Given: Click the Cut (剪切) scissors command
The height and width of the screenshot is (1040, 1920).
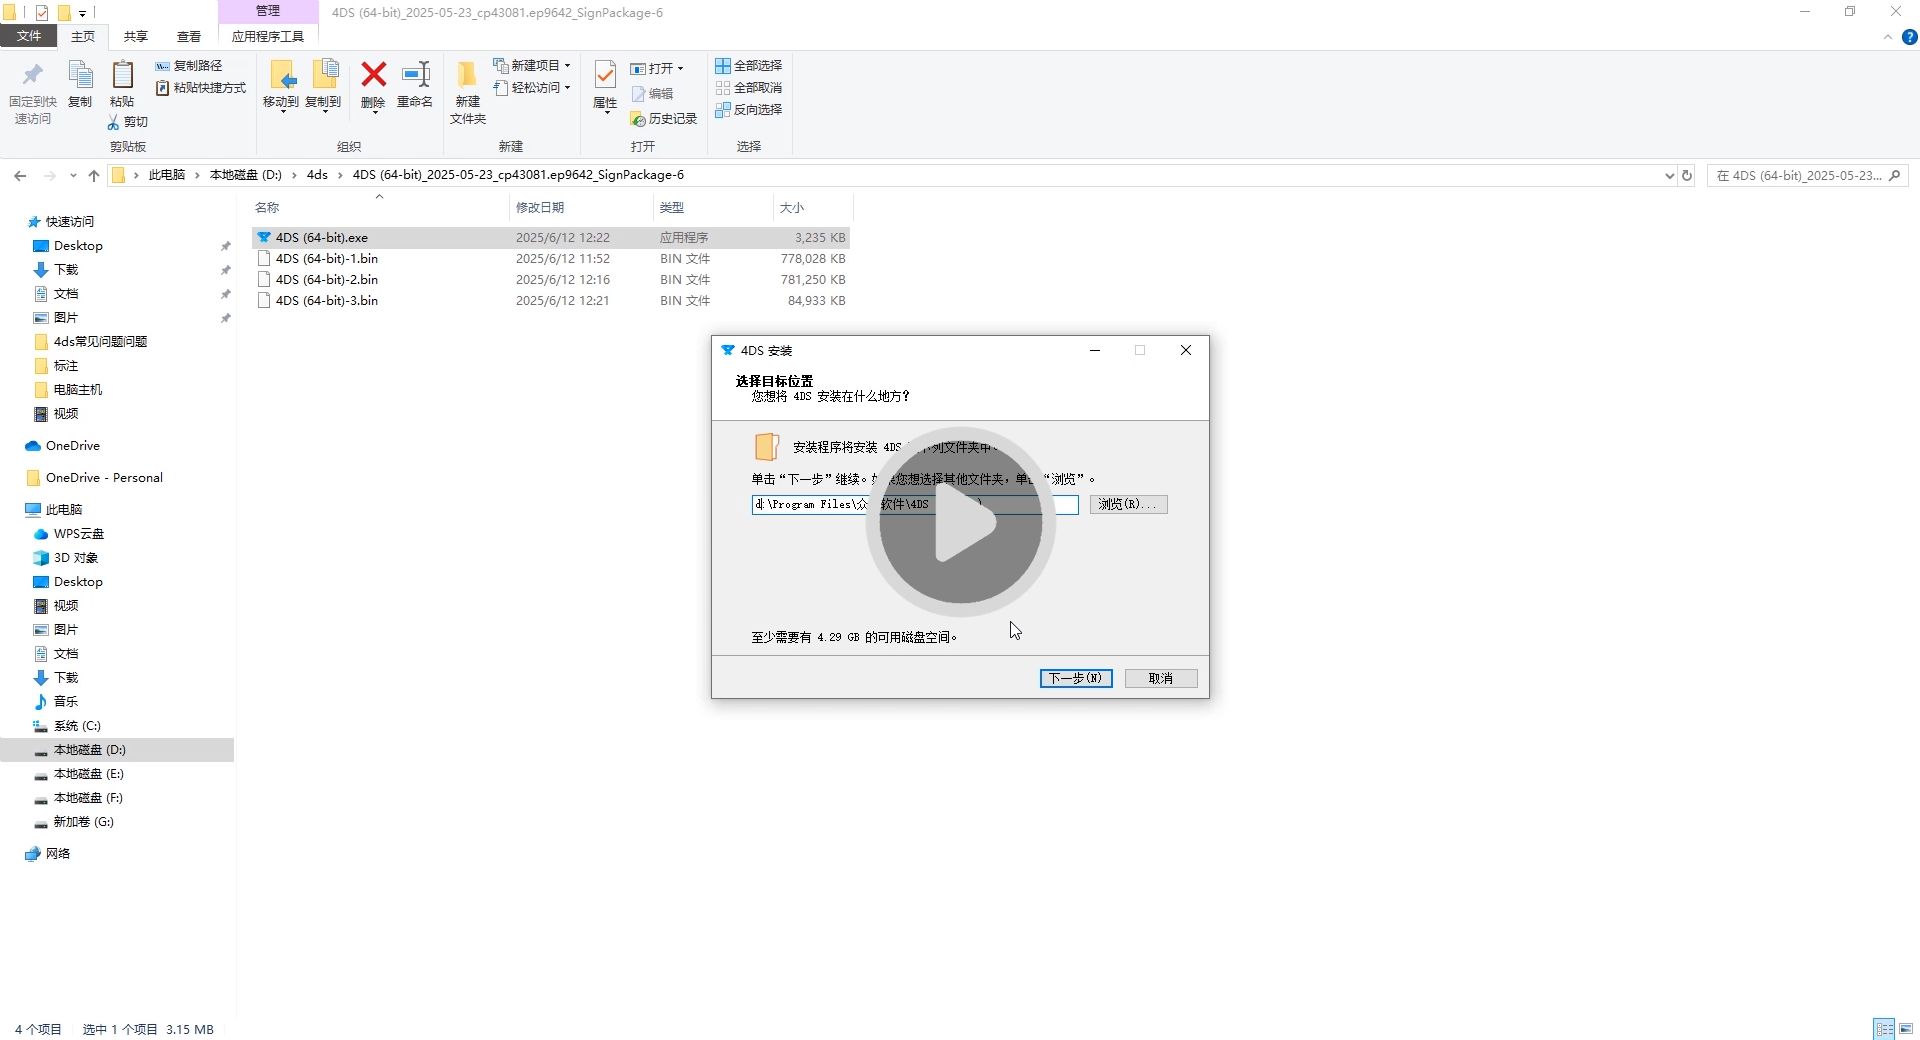Looking at the screenshot, I should 128,122.
